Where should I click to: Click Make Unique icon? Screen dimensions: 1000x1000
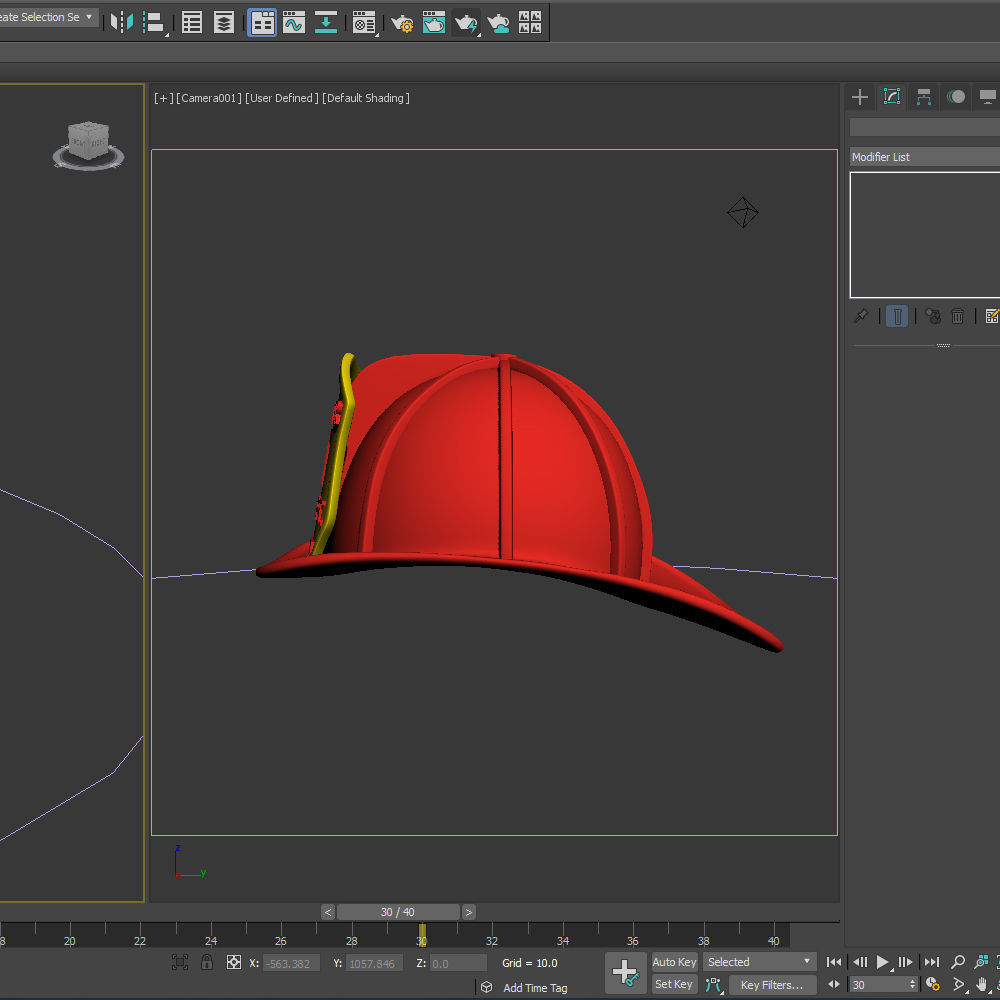click(932, 316)
